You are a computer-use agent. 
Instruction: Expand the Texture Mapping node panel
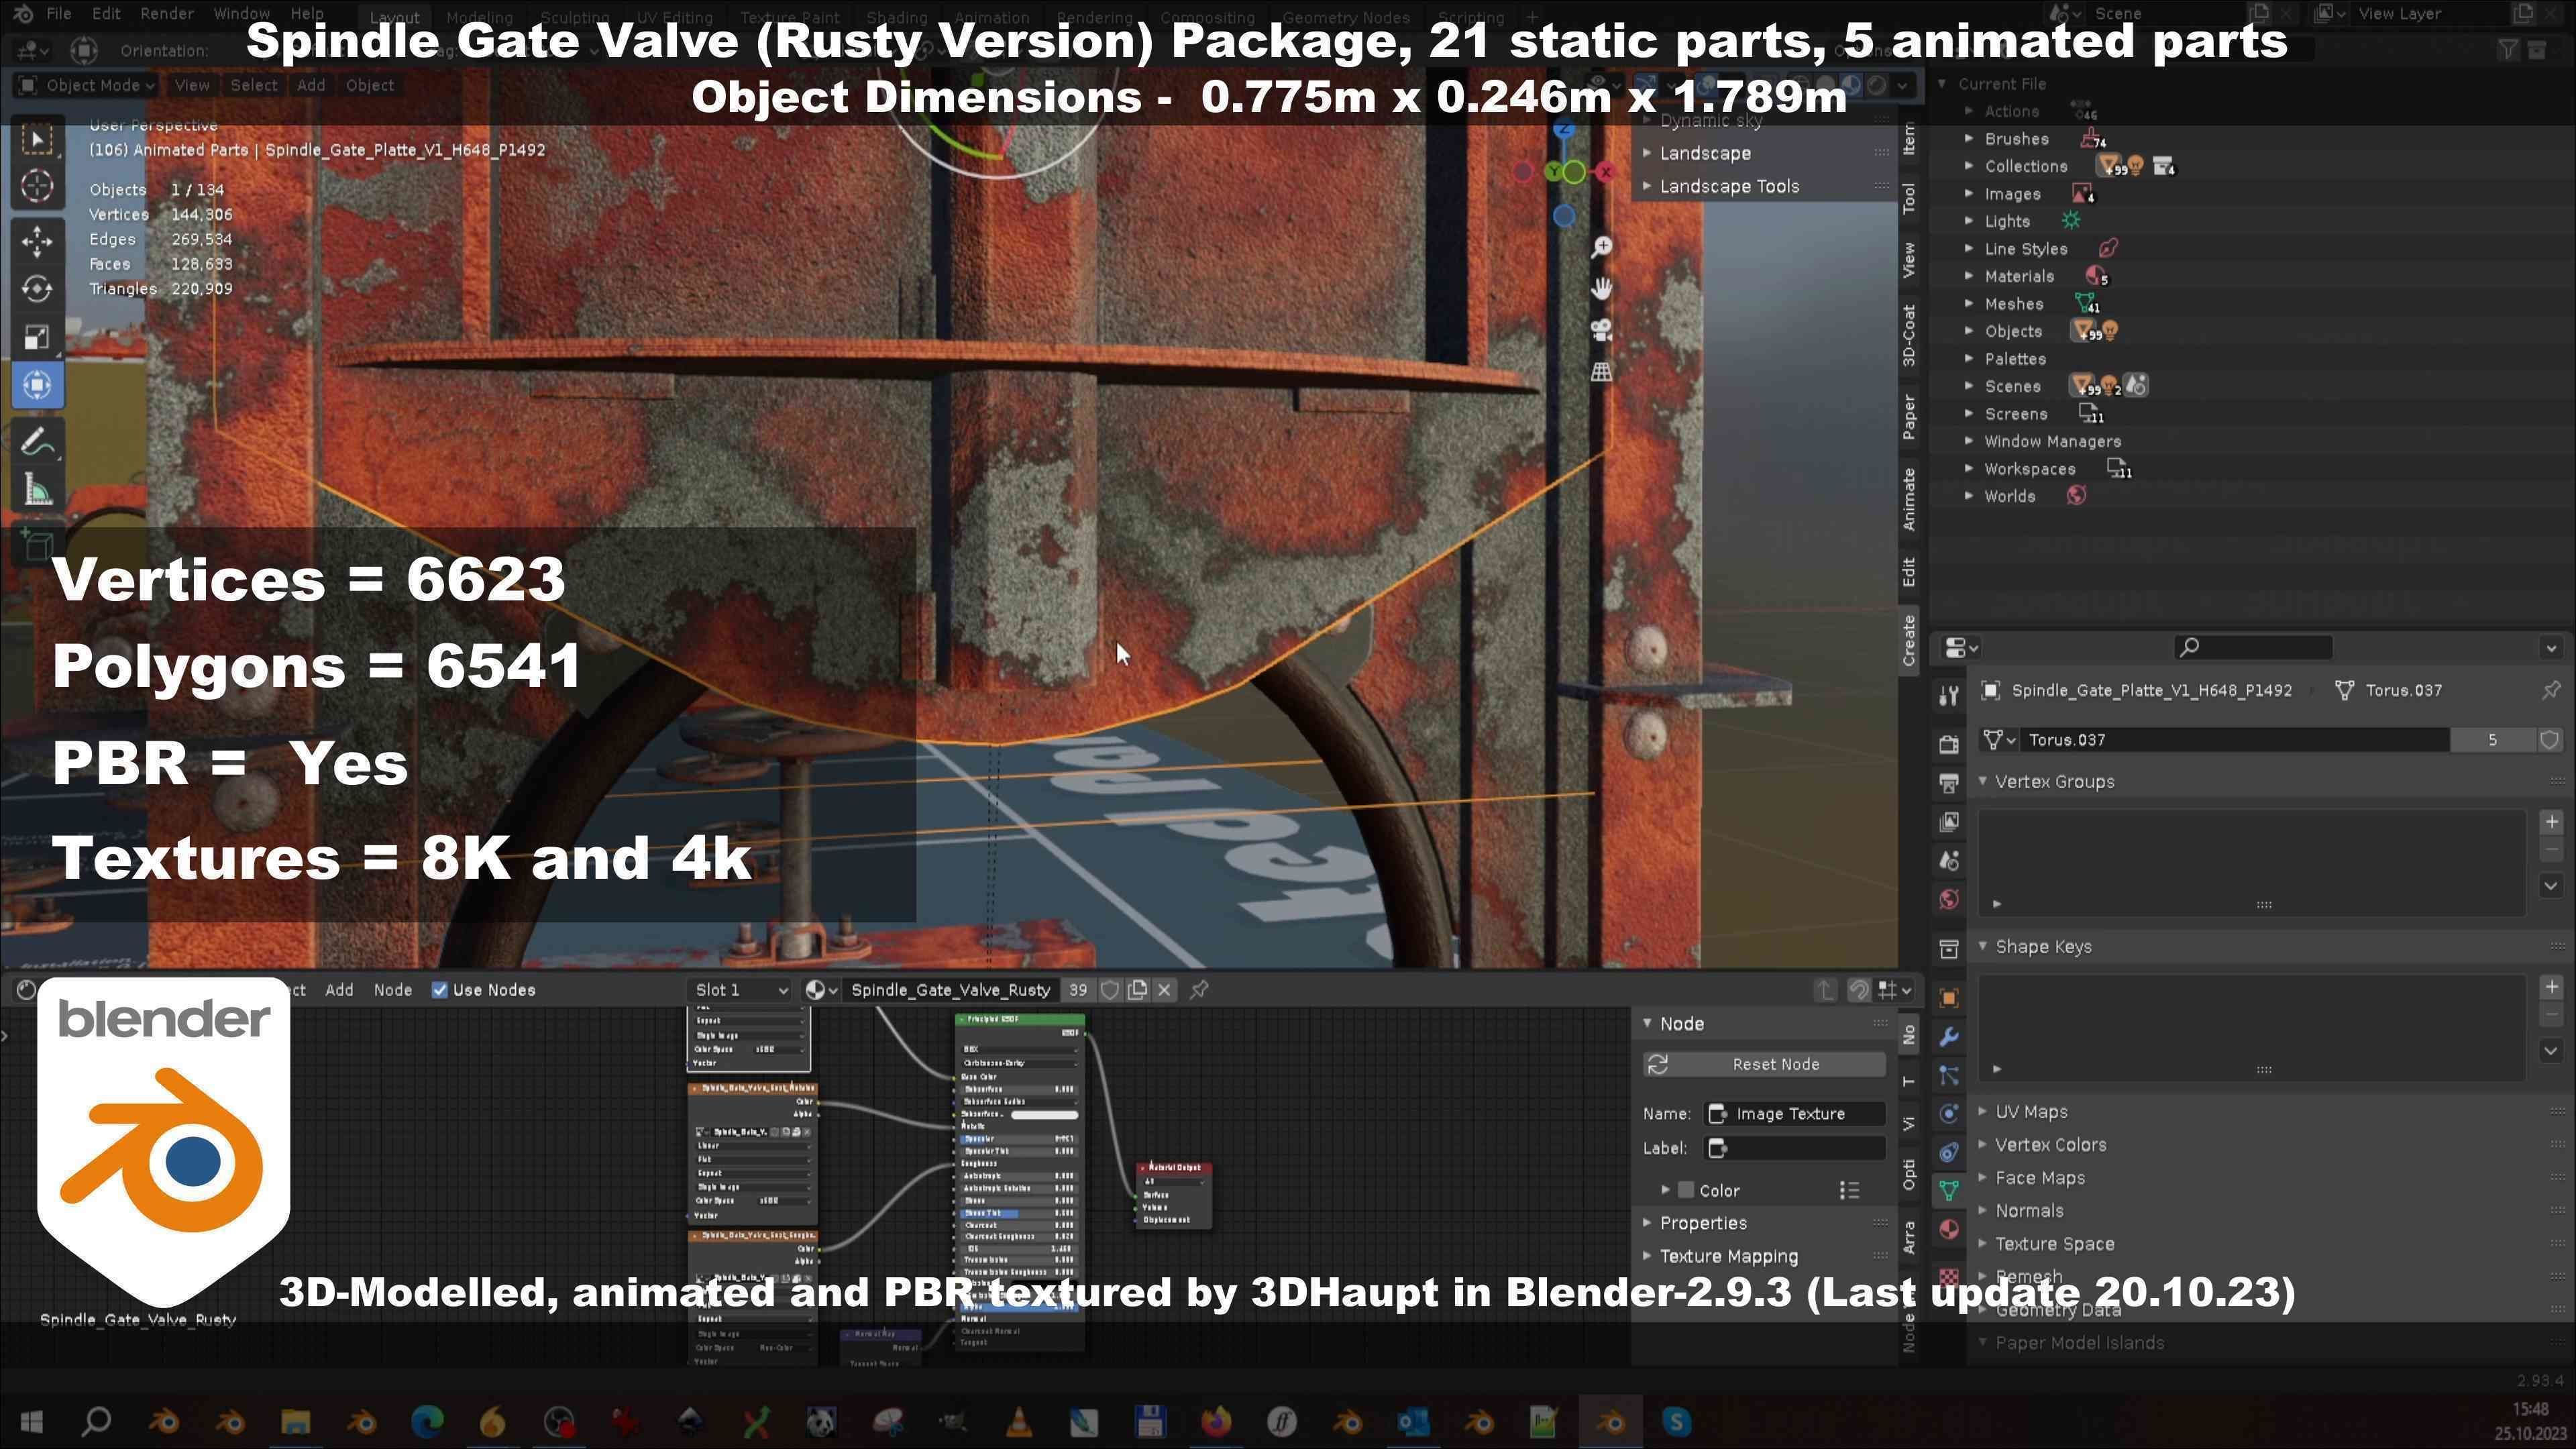(1647, 1256)
